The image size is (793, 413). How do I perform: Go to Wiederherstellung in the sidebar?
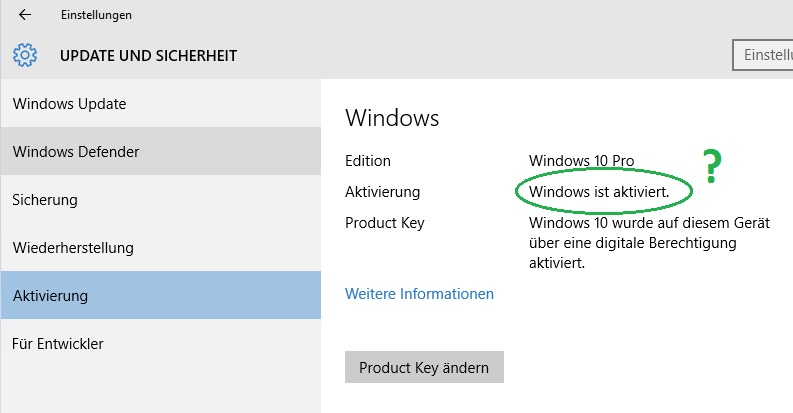pyautogui.click(x=161, y=247)
